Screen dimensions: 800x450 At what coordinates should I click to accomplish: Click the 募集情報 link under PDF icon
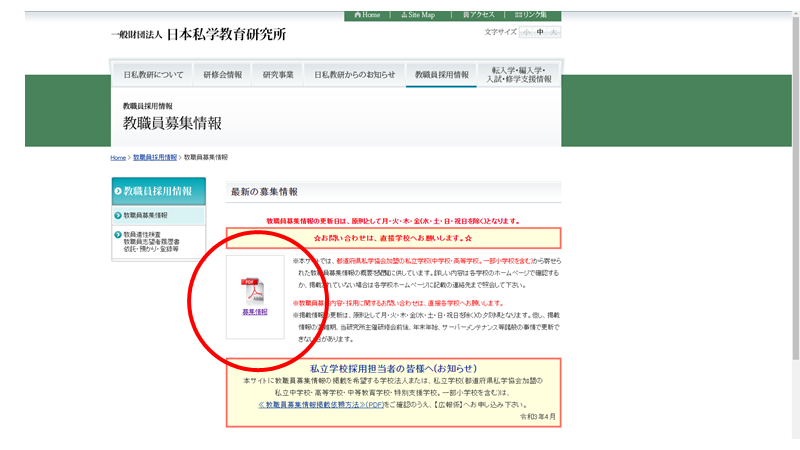[255, 312]
